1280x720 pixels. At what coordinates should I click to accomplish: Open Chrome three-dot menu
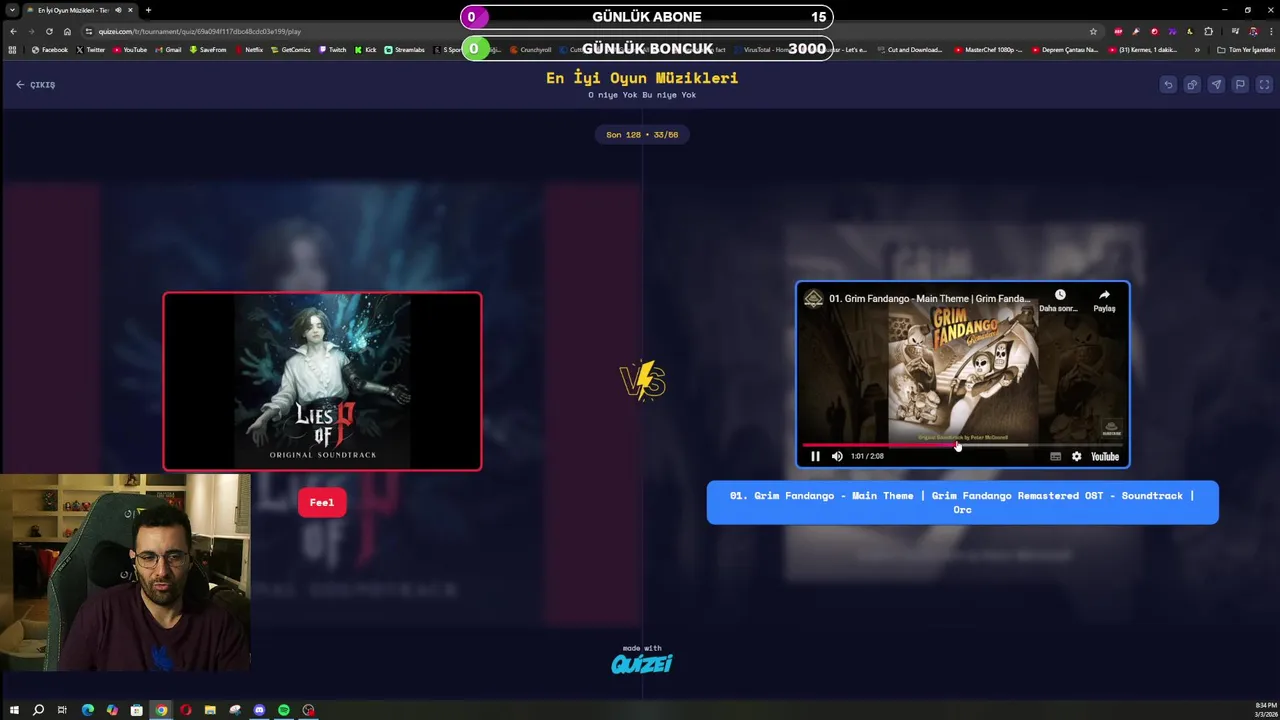pos(1270,31)
